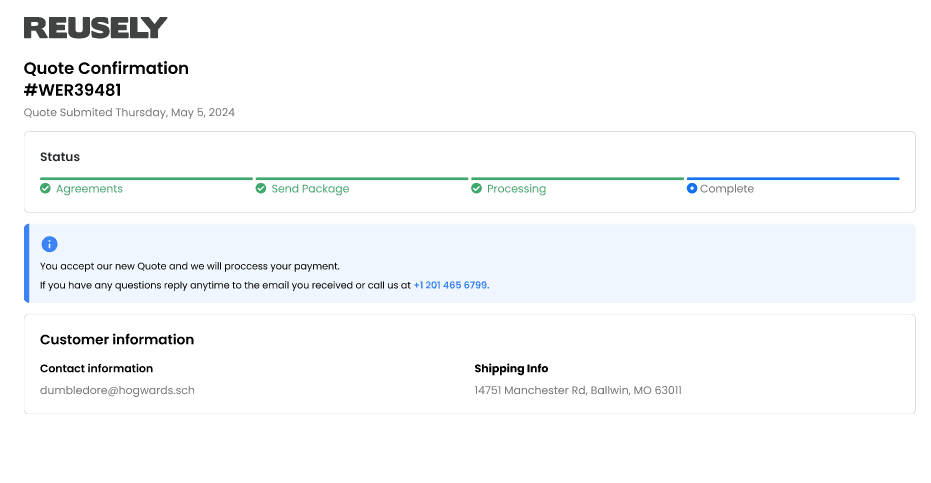The image size is (931, 483).
Task: Click the Quote Submited date text
Action: tap(129, 113)
